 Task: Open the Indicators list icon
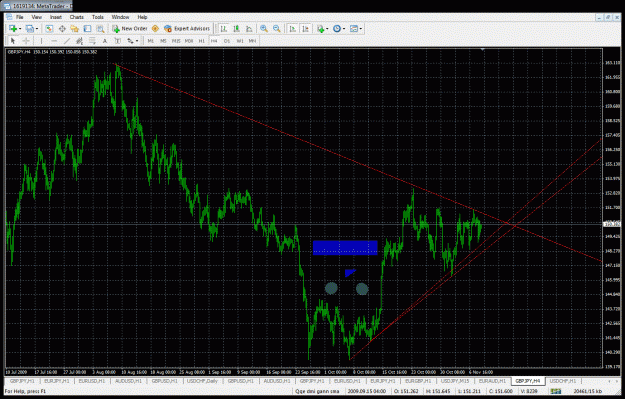pos(320,29)
